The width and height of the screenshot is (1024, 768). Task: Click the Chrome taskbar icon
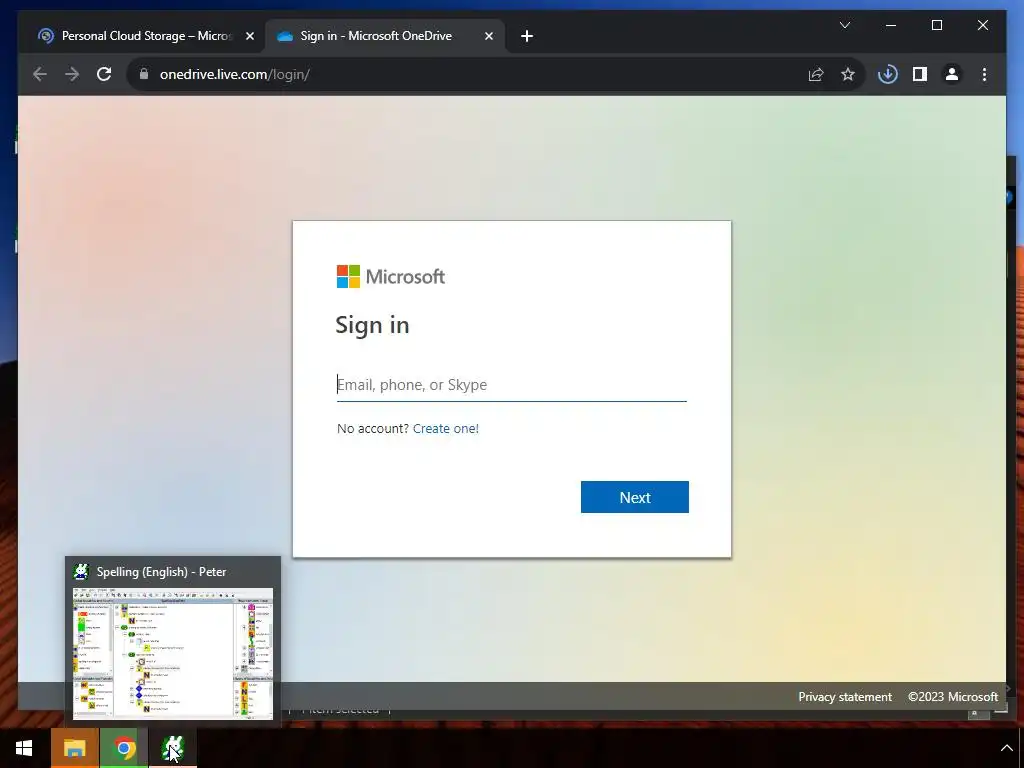click(123, 748)
